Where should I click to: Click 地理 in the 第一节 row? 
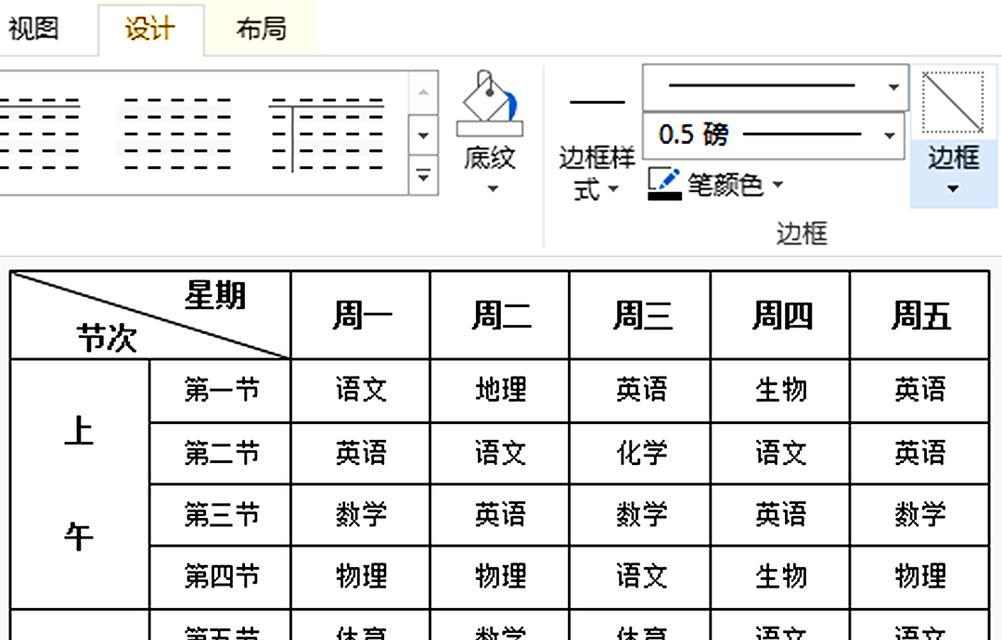(x=501, y=390)
